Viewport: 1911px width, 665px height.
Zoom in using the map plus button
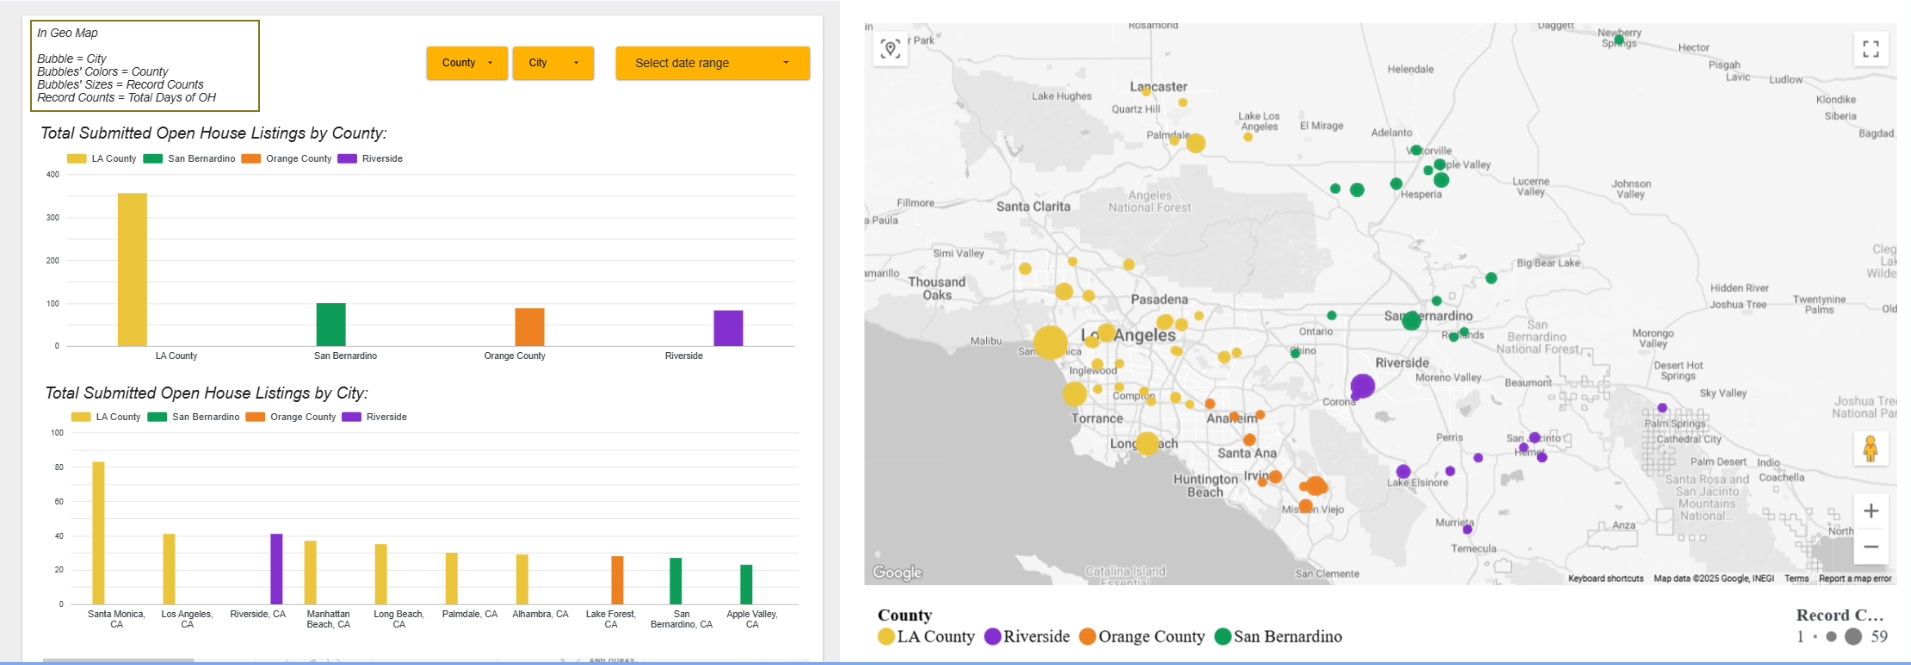tap(1870, 511)
